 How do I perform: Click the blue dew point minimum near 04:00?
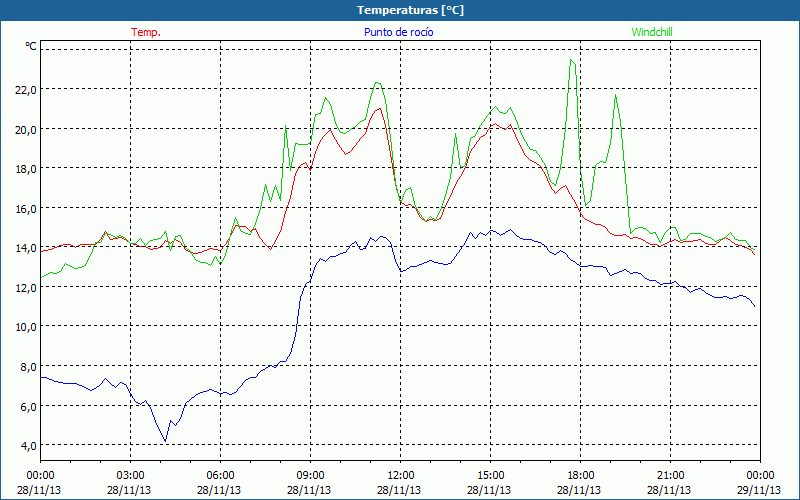(165, 441)
